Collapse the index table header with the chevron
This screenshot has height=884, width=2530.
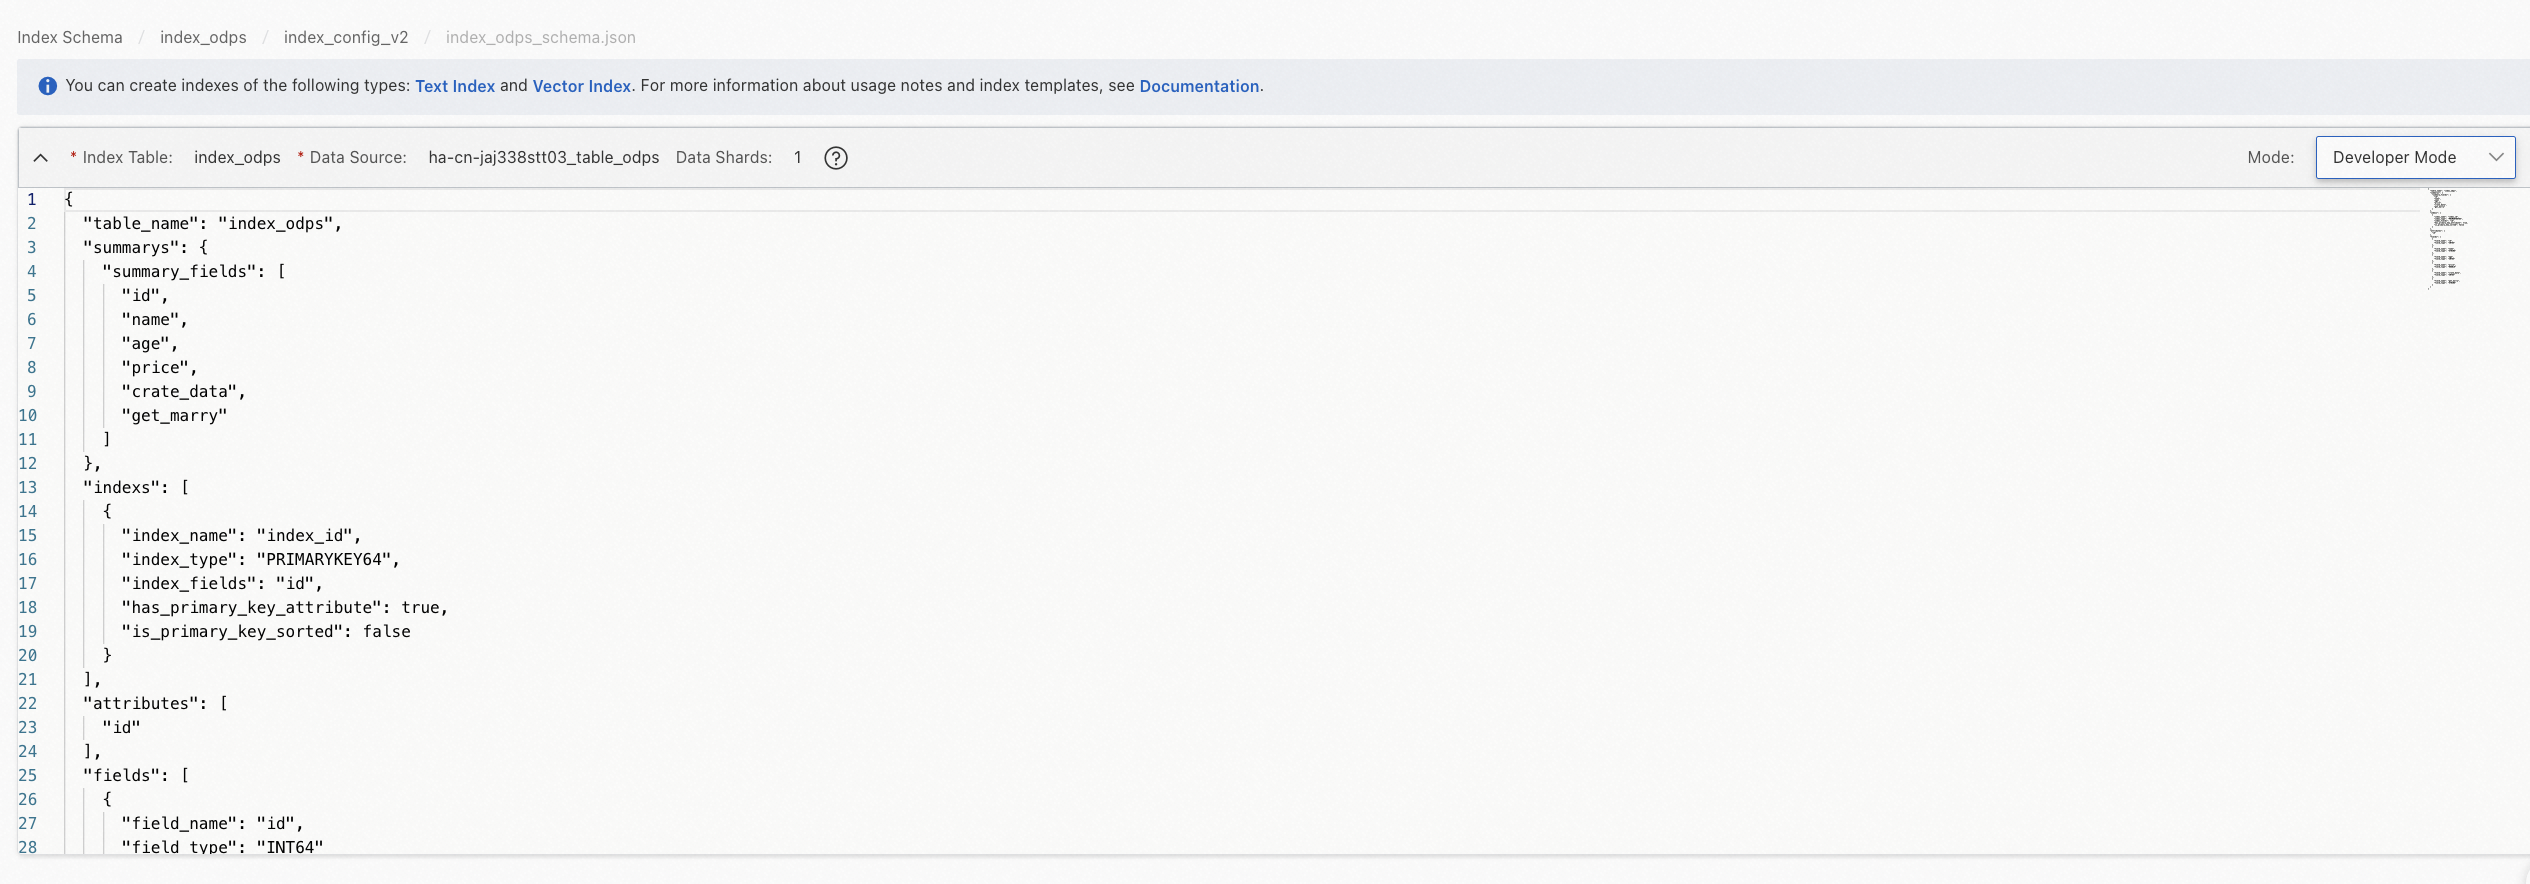(41, 158)
